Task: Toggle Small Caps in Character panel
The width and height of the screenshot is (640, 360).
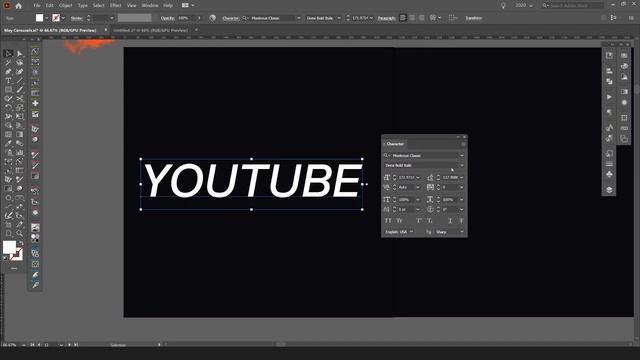Action: (x=399, y=221)
